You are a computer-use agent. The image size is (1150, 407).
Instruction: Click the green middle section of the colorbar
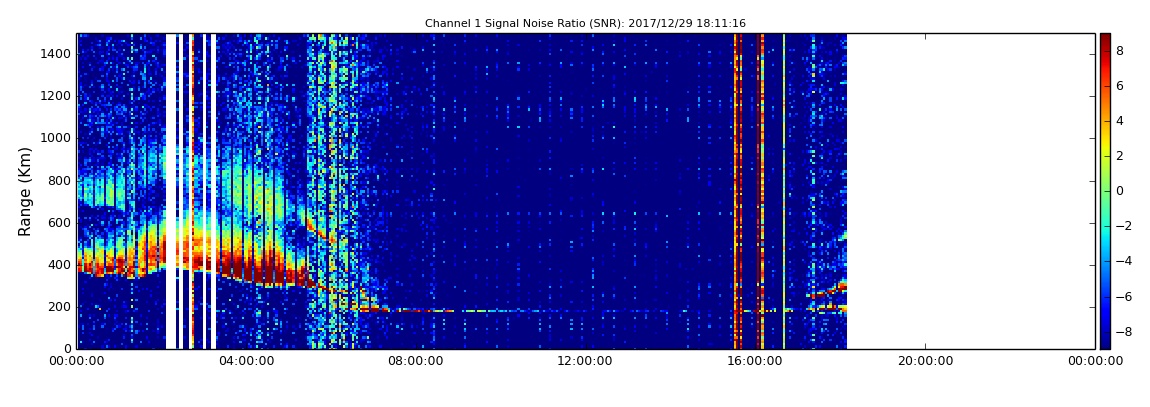click(1105, 191)
